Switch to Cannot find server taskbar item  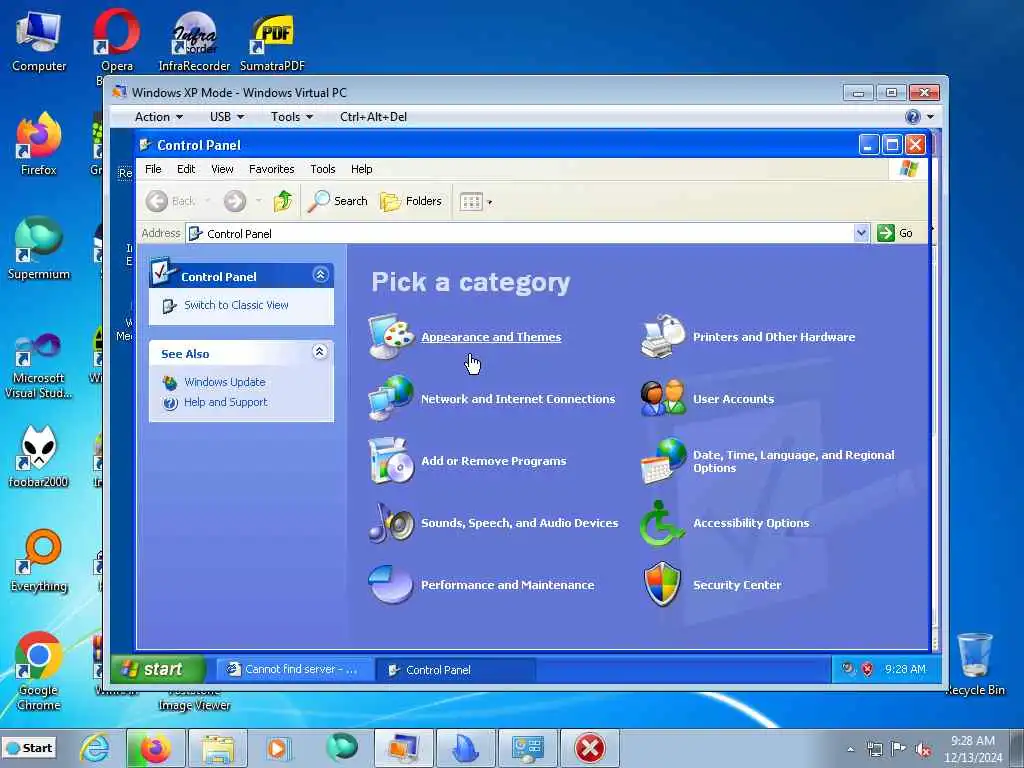coord(295,669)
